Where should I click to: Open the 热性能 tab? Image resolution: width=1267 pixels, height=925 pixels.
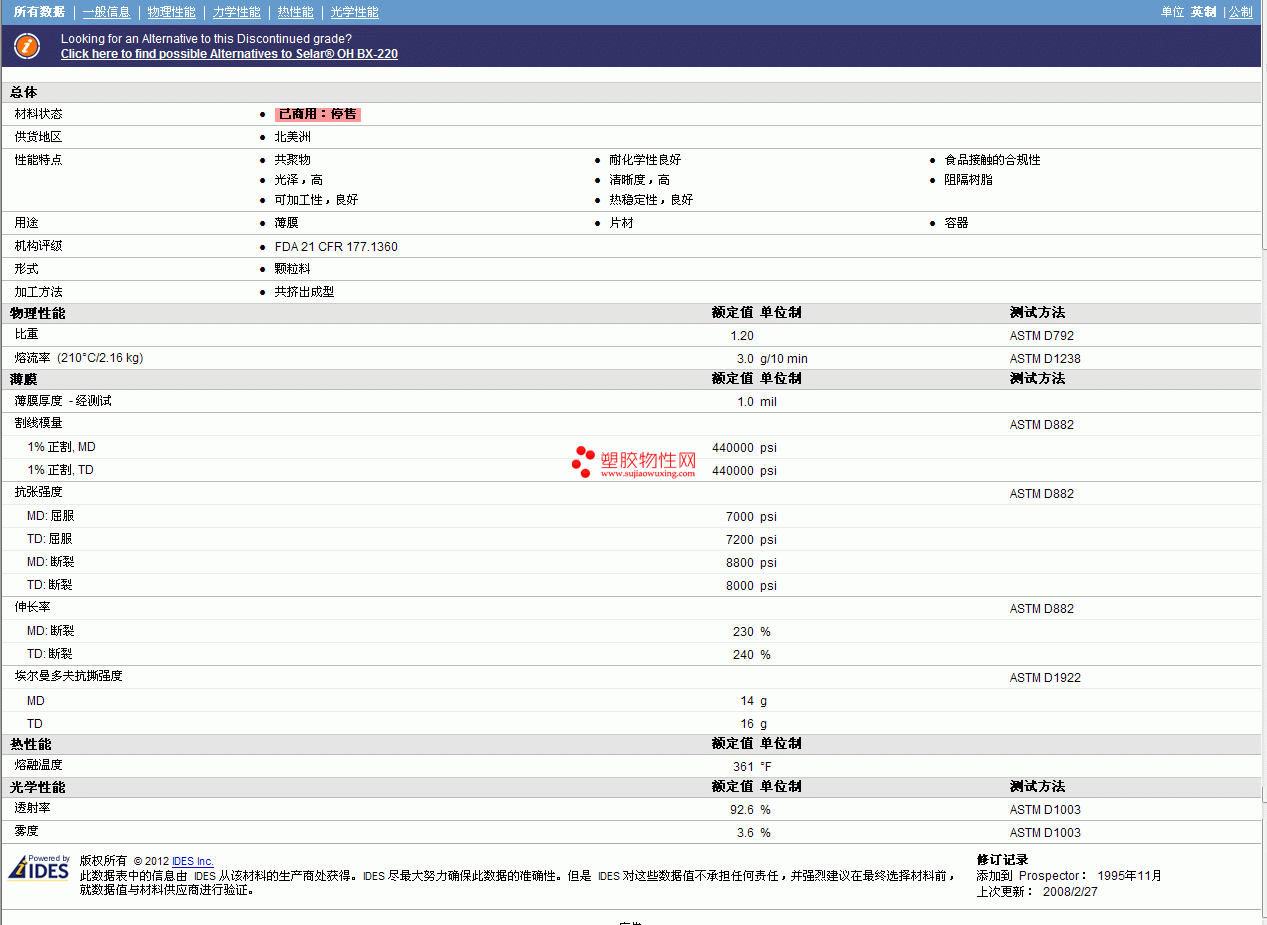(x=296, y=12)
